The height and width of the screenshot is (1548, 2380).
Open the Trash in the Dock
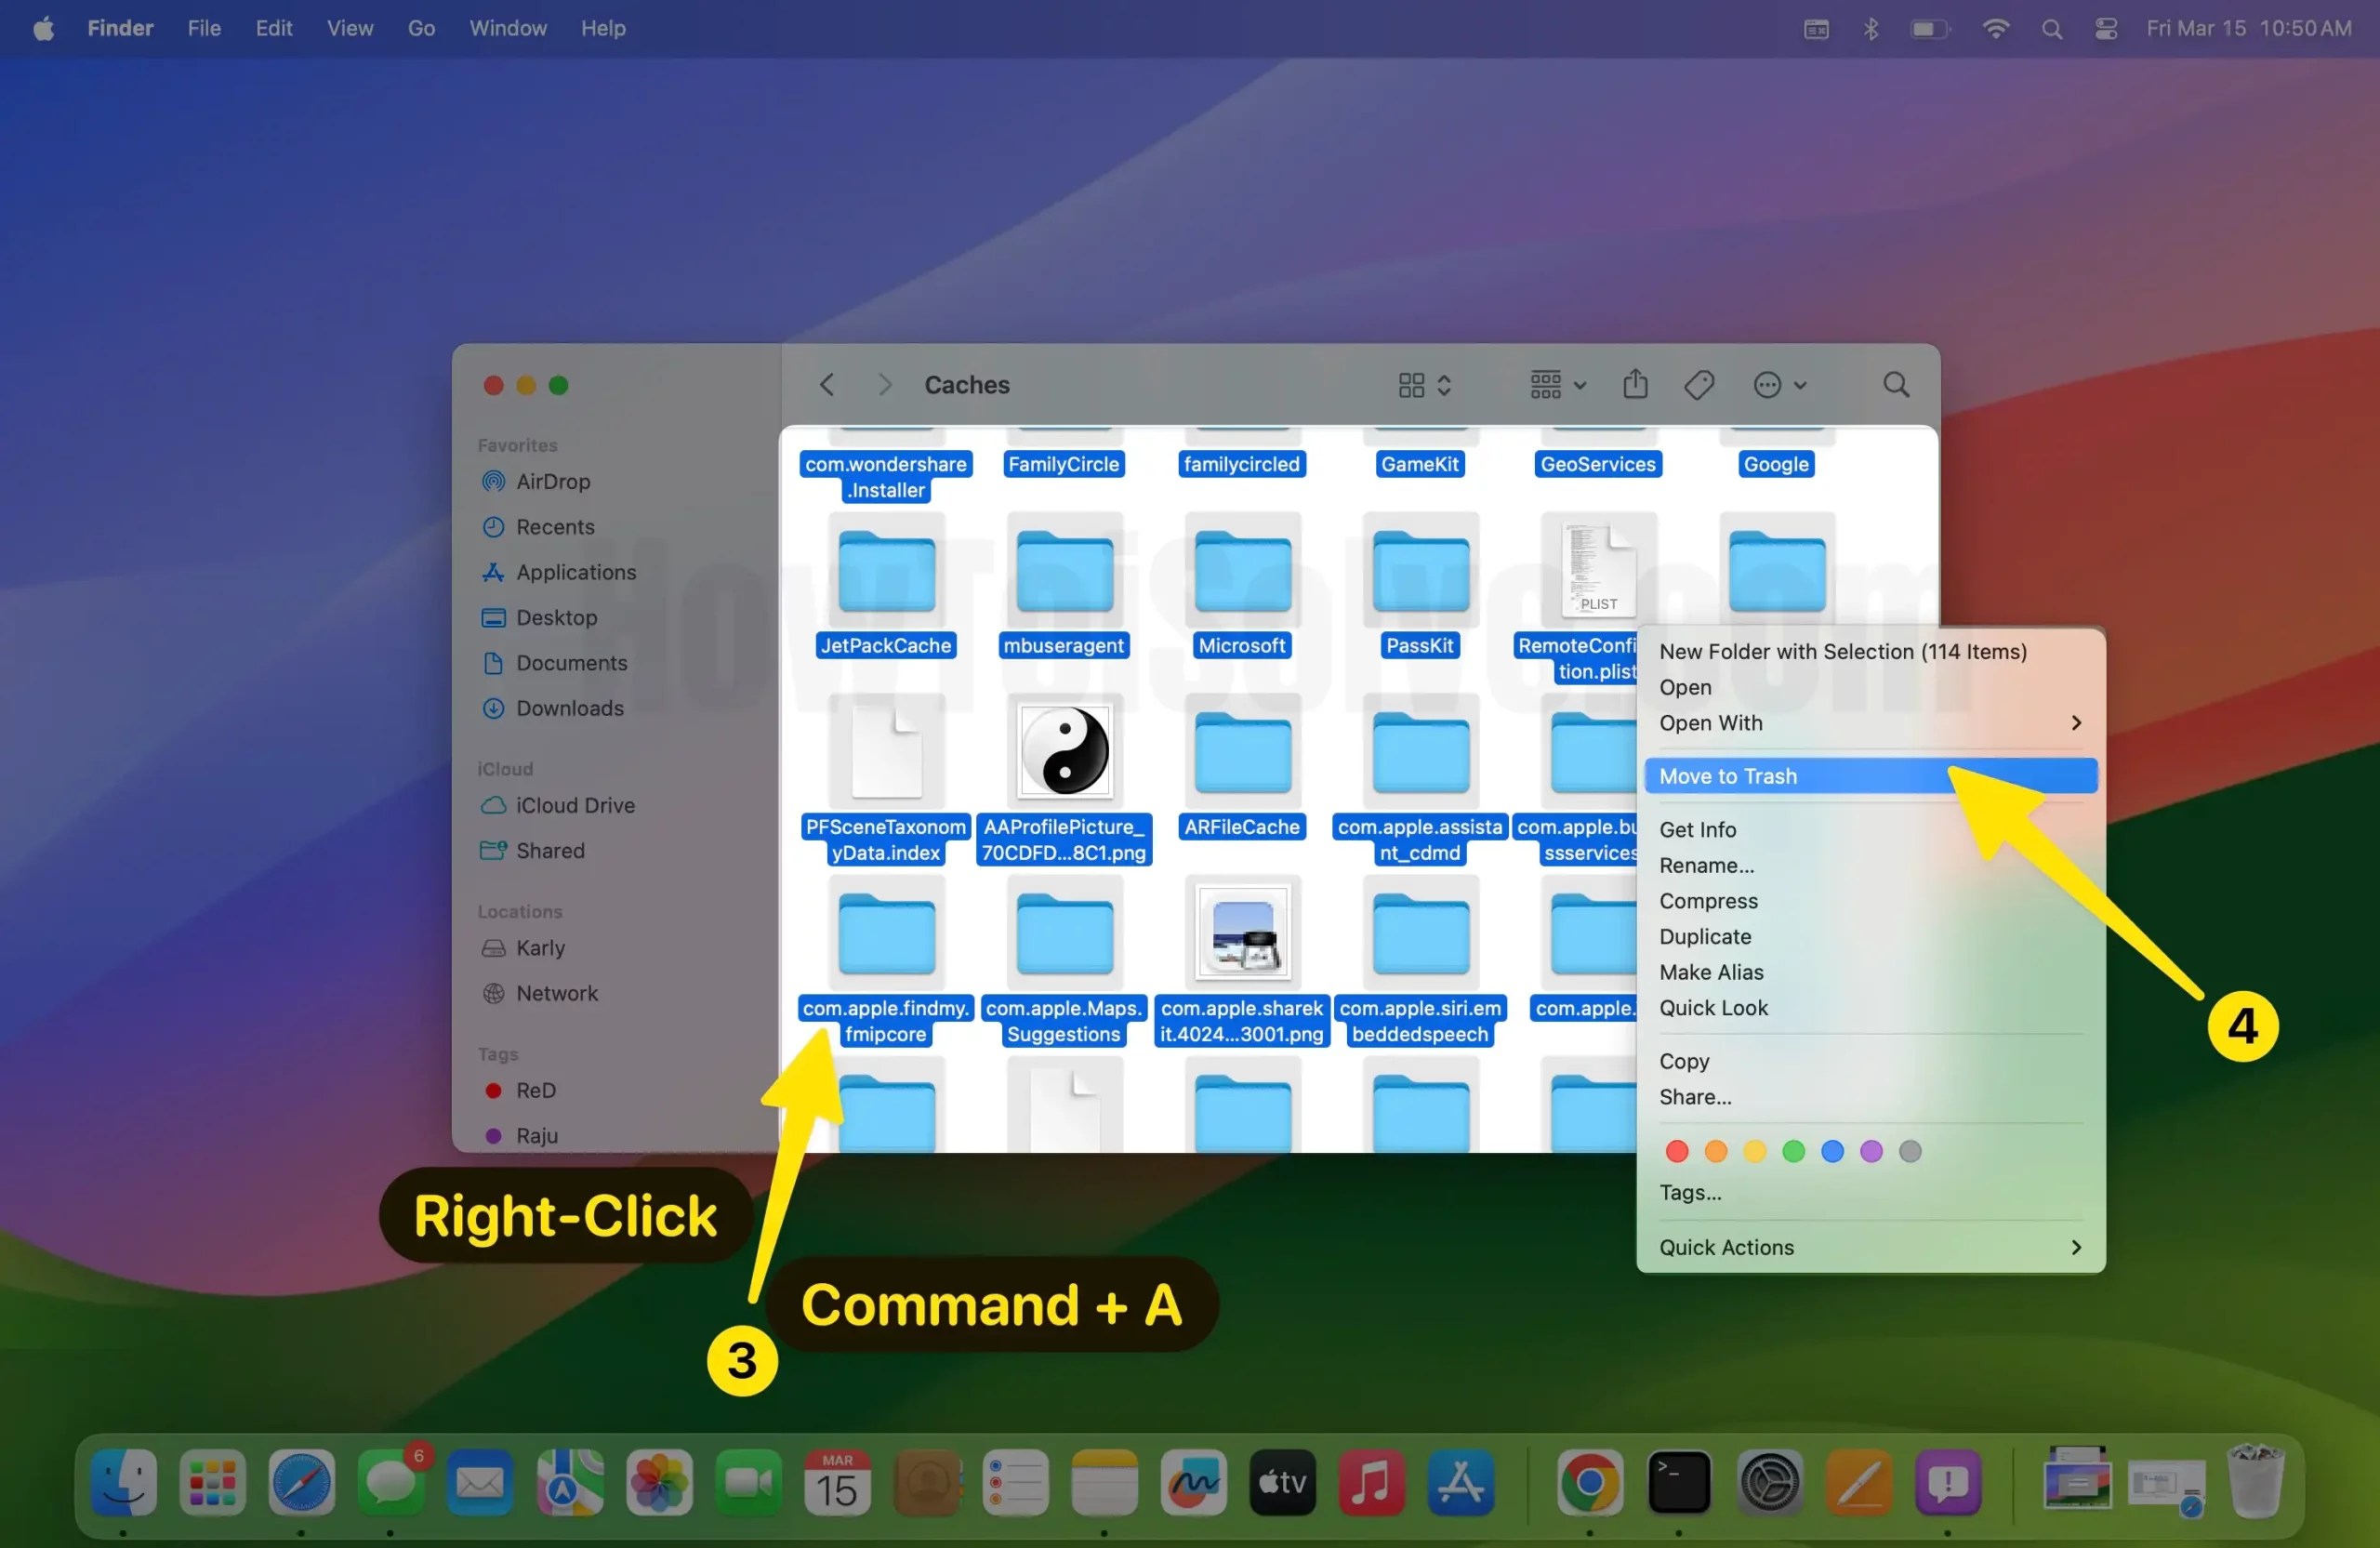(x=2258, y=1485)
